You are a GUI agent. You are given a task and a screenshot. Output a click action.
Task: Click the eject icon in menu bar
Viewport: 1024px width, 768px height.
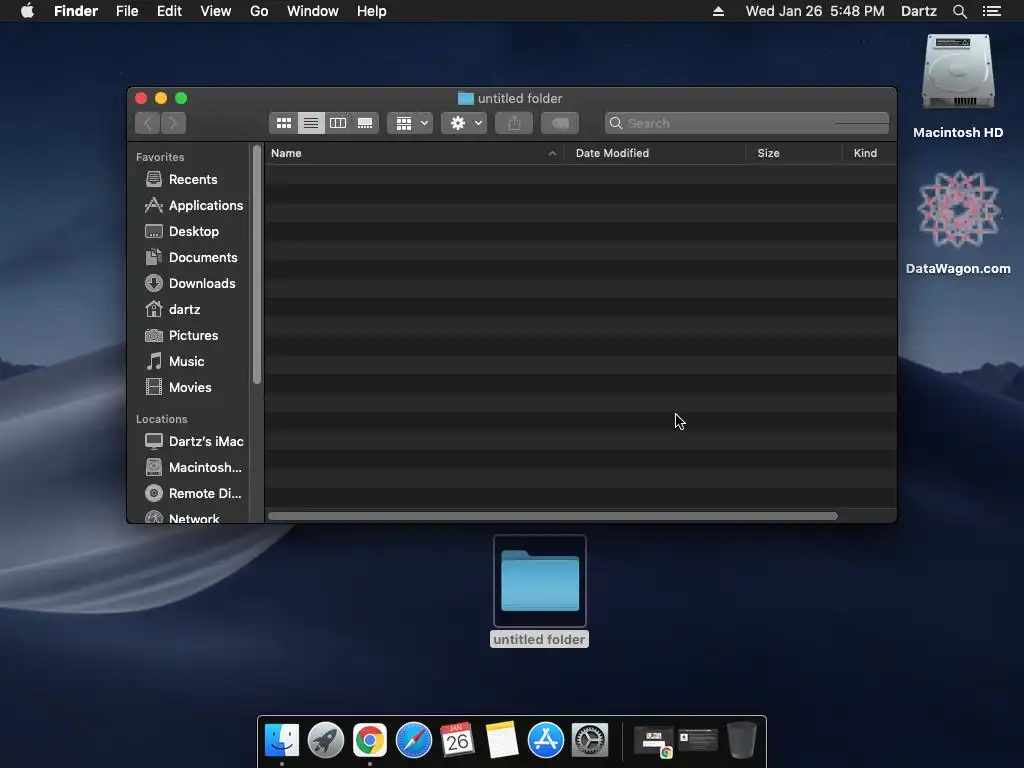[718, 11]
